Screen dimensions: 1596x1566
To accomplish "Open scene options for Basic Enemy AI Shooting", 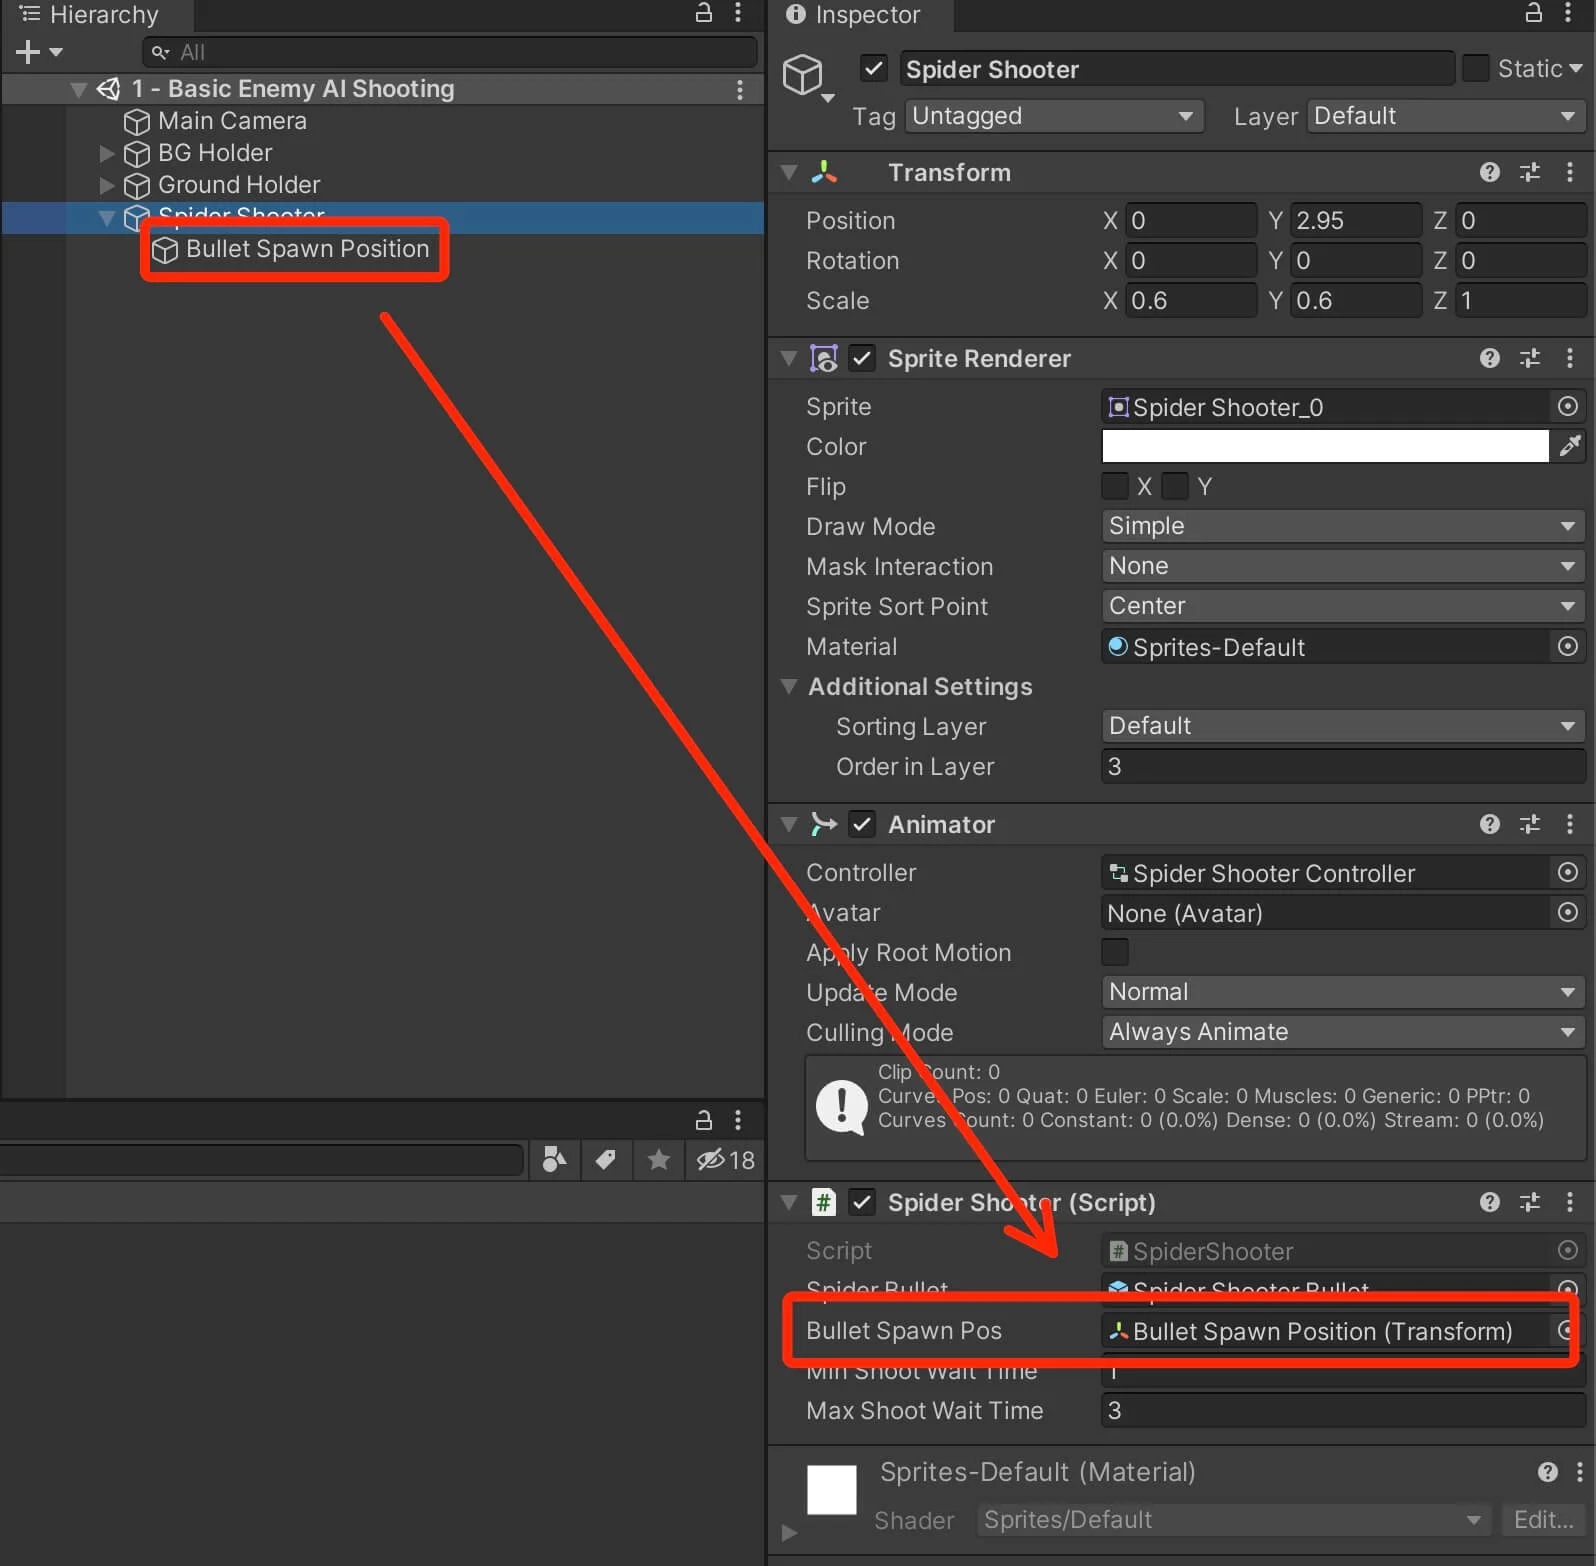I will (740, 90).
